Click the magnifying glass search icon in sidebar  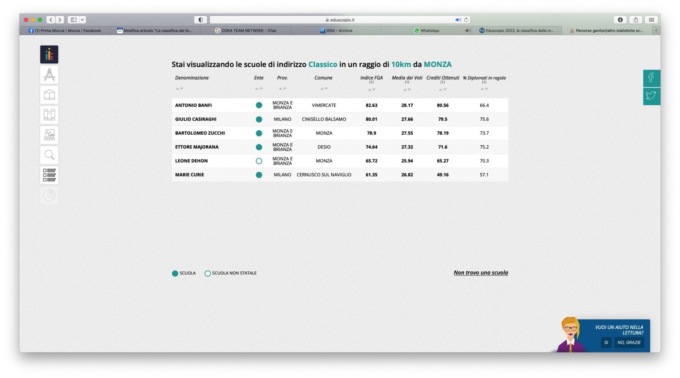[49, 155]
